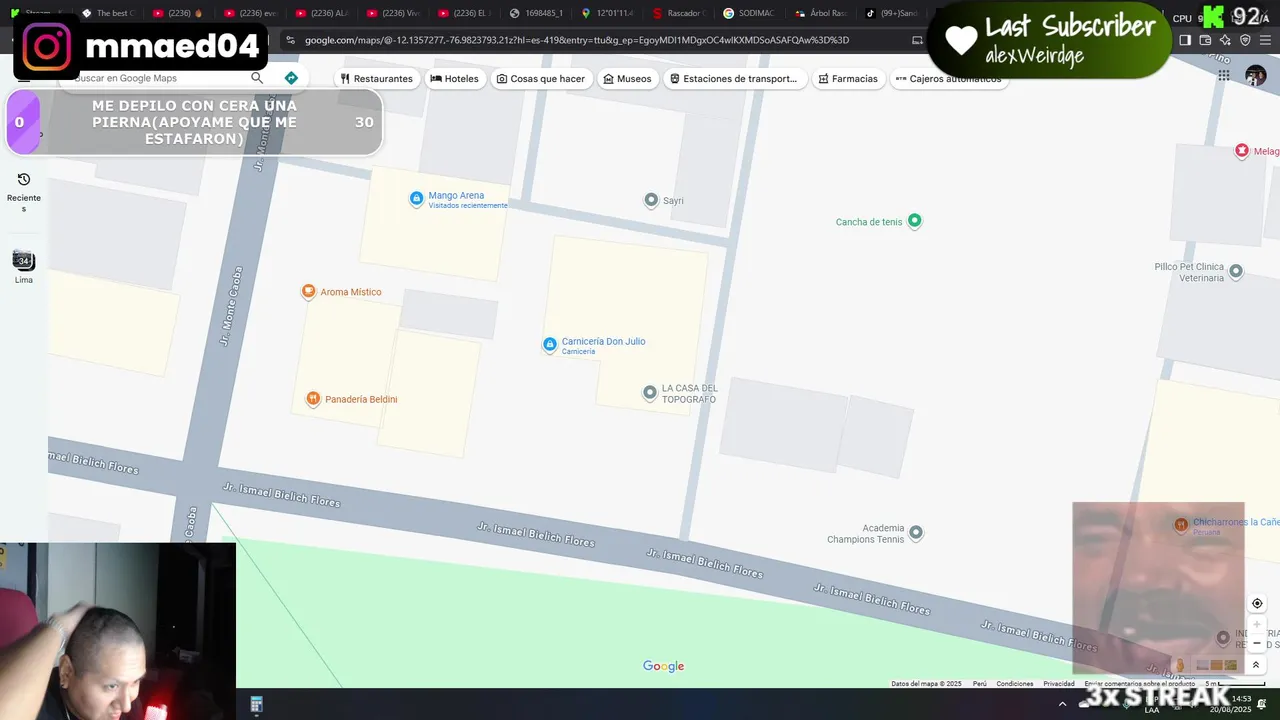Open the Windows notification bell
The image size is (1280, 720).
tap(1262, 704)
